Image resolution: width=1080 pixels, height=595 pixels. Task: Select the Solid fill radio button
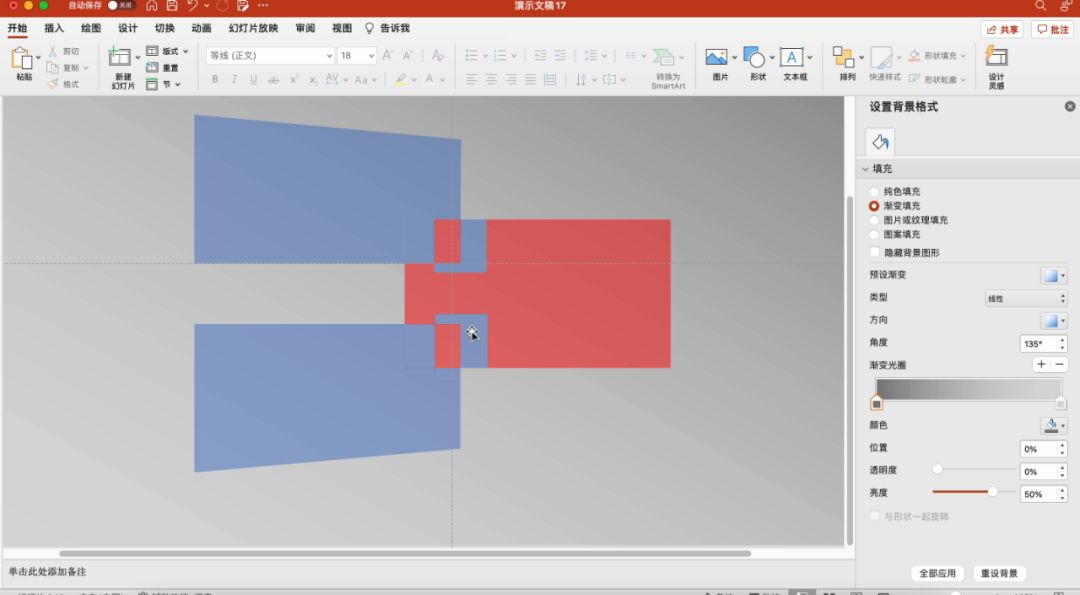(x=874, y=191)
